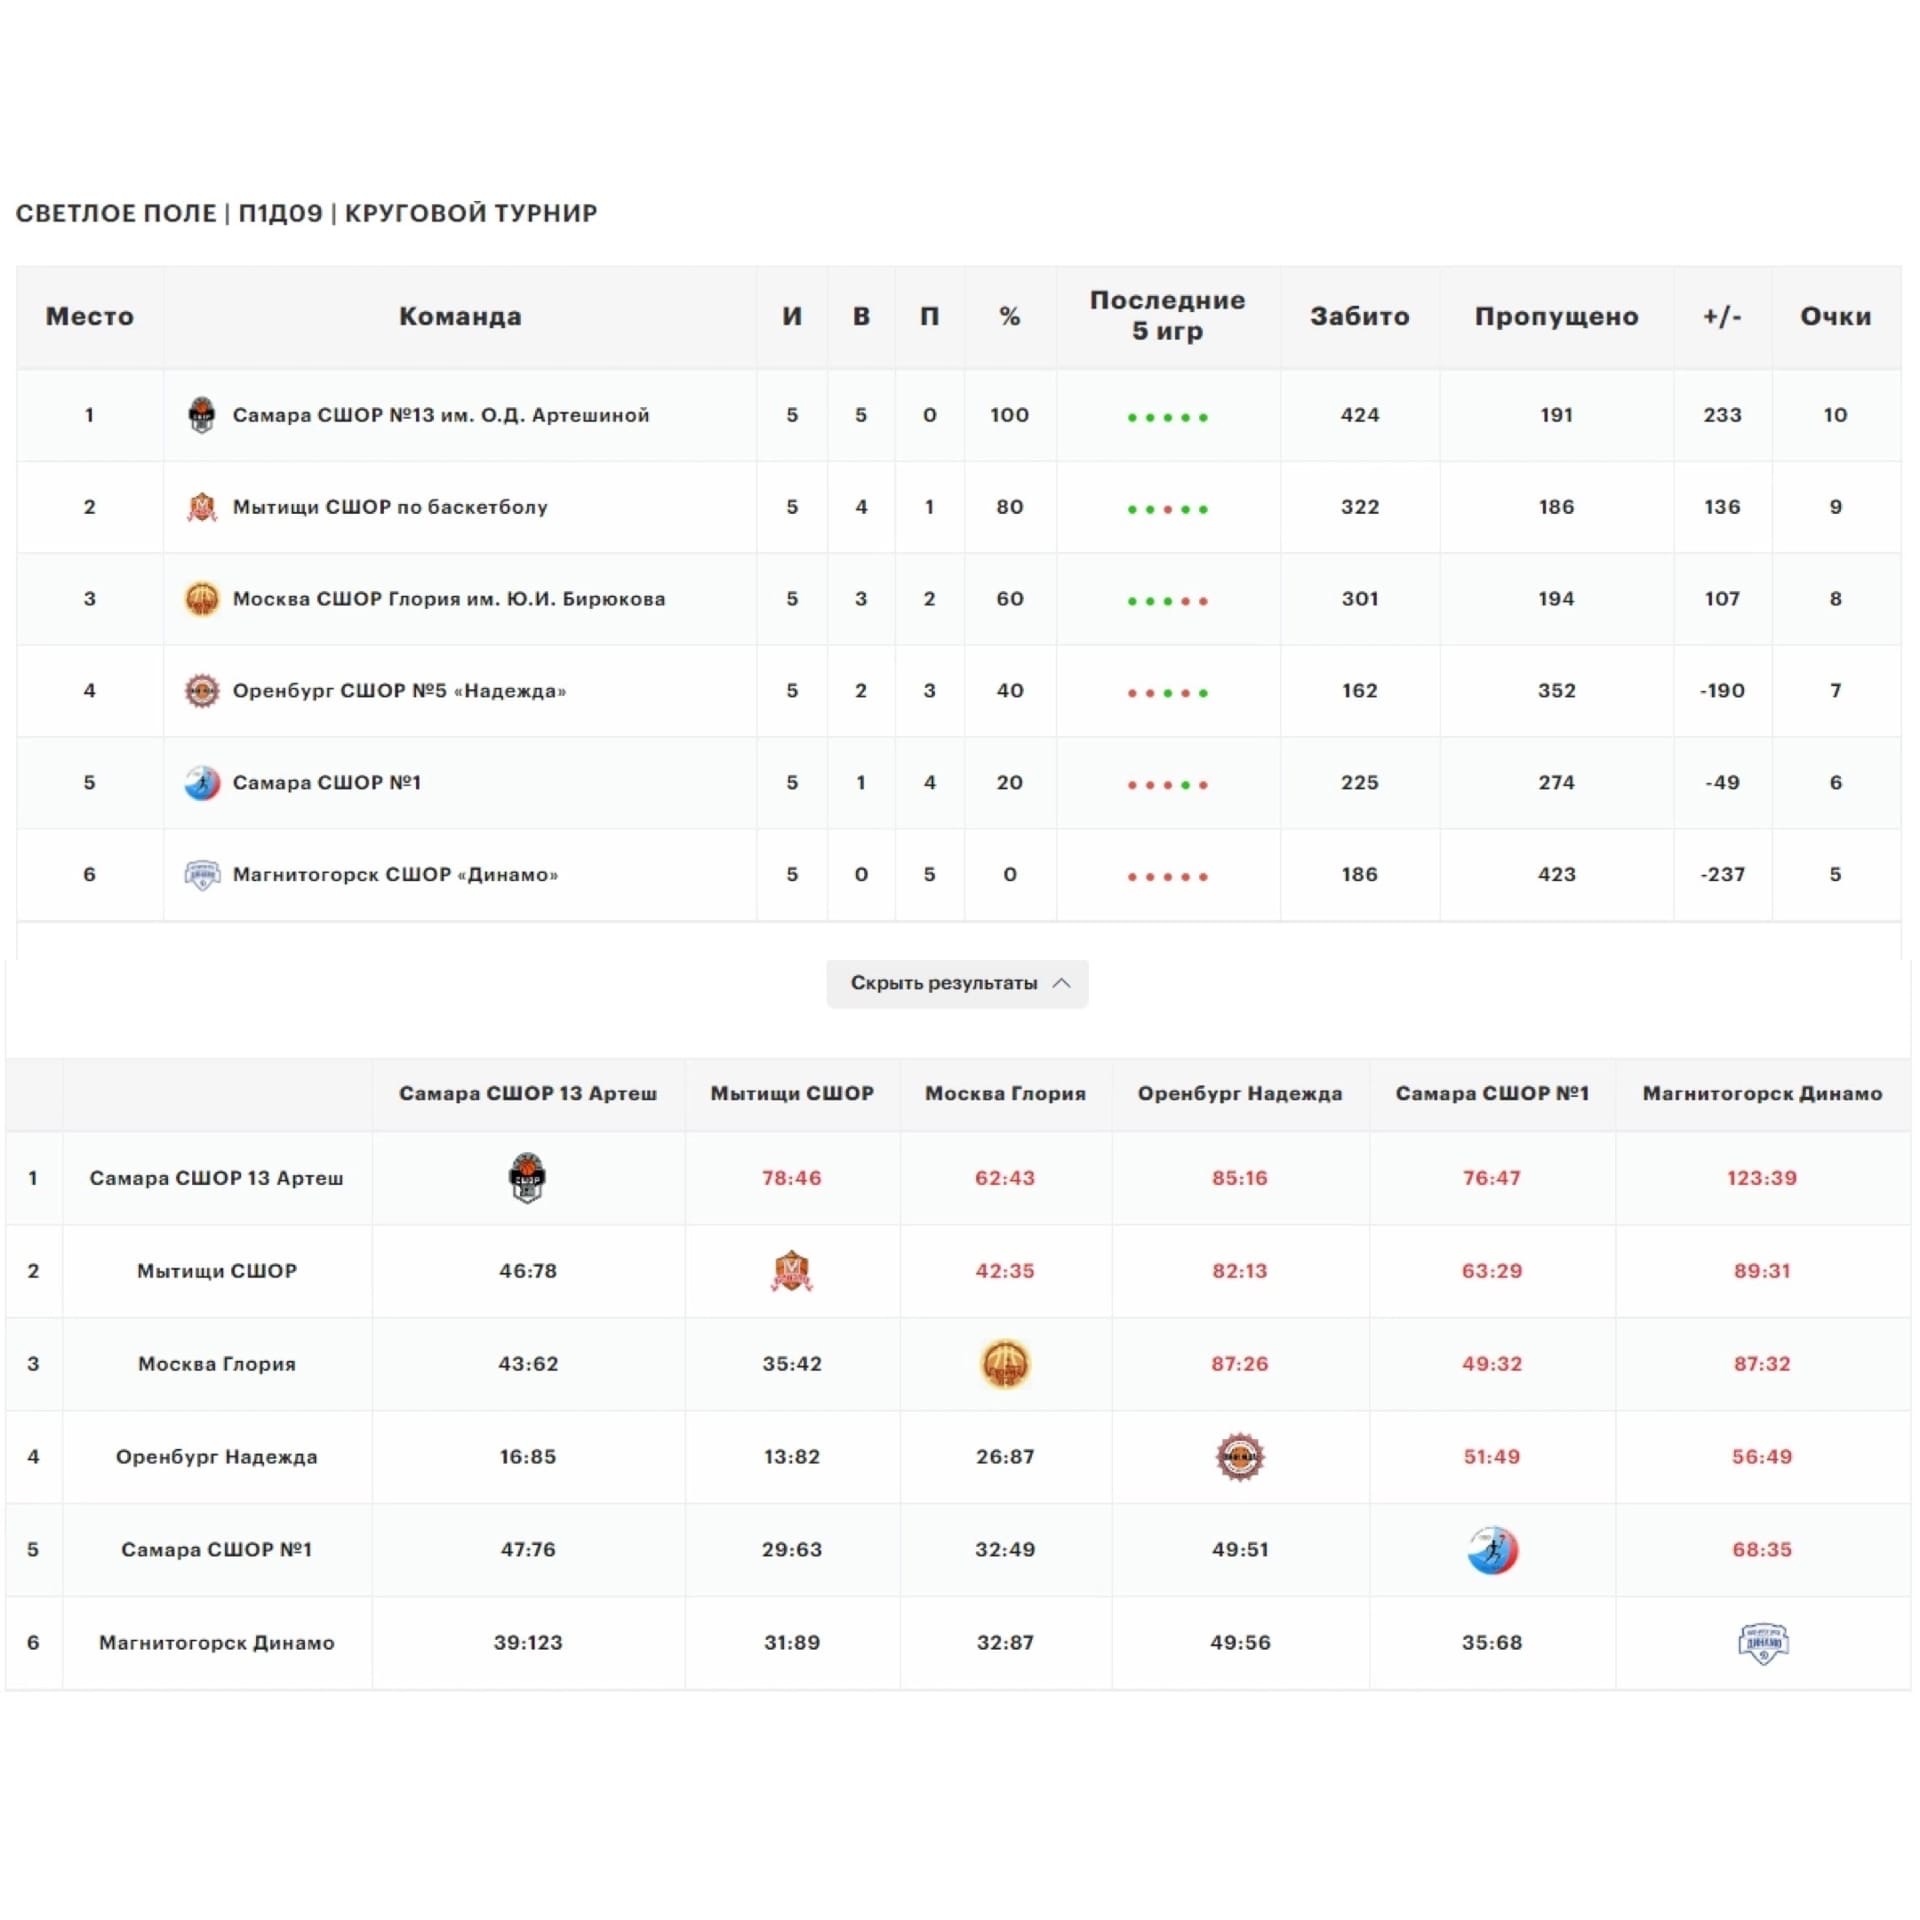The height and width of the screenshot is (1920, 1920).
Task: Click the Место column header
Action: coord(89,317)
